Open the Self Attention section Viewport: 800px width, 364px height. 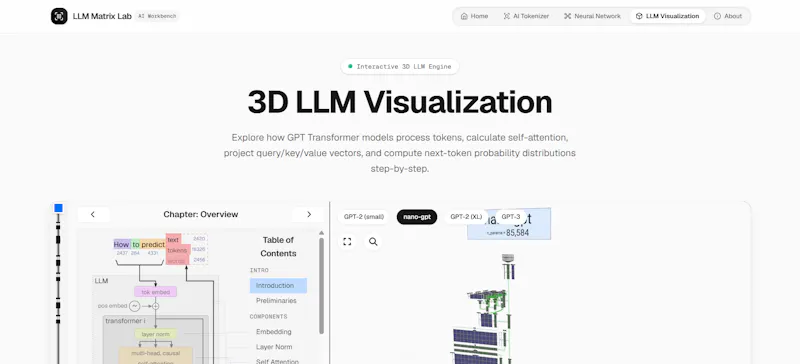[x=278, y=361]
